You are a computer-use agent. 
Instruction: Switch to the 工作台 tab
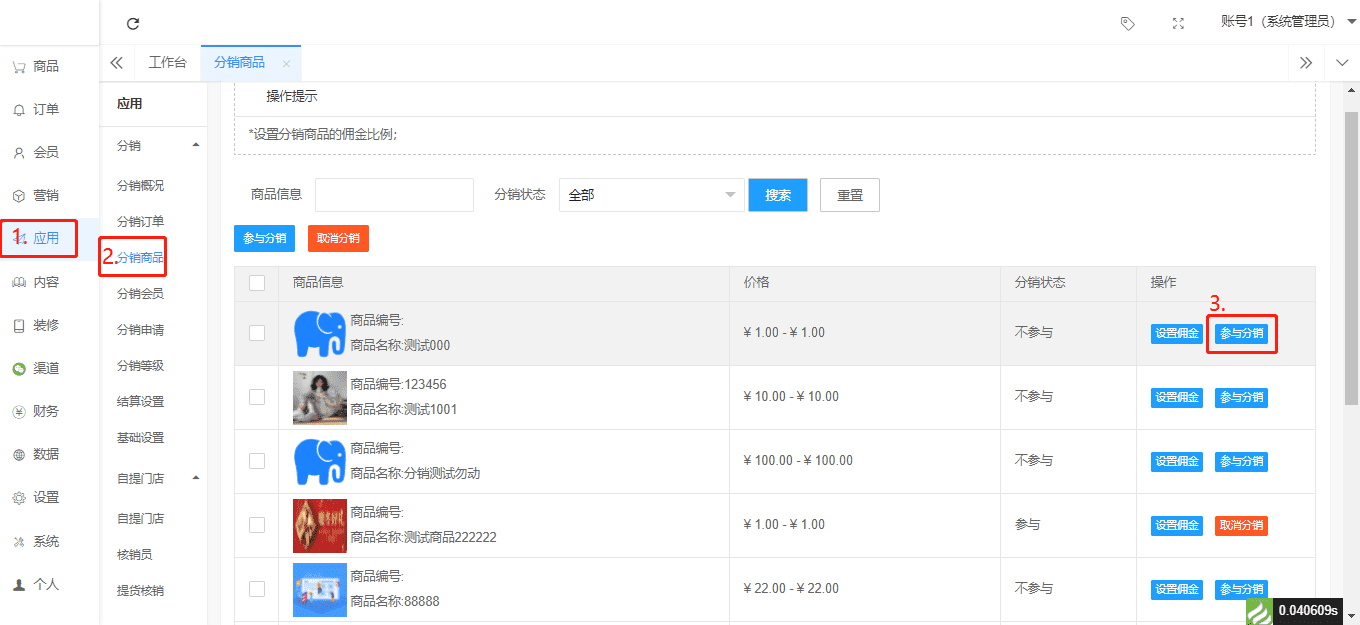(167, 62)
